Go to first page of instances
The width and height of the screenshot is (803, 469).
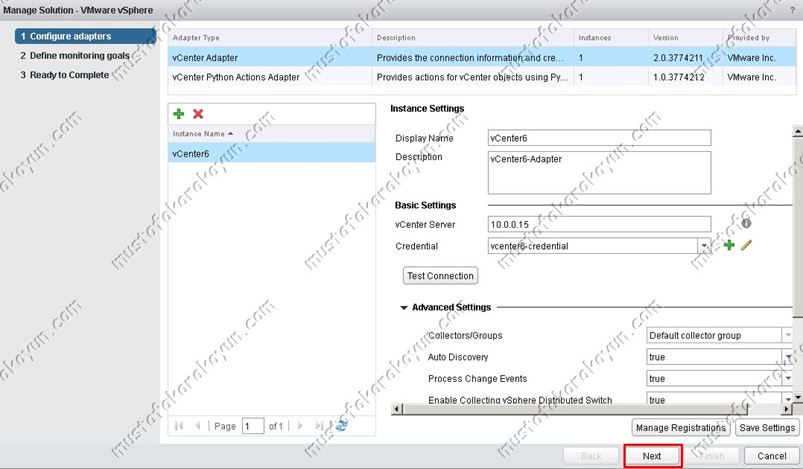pos(179,425)
